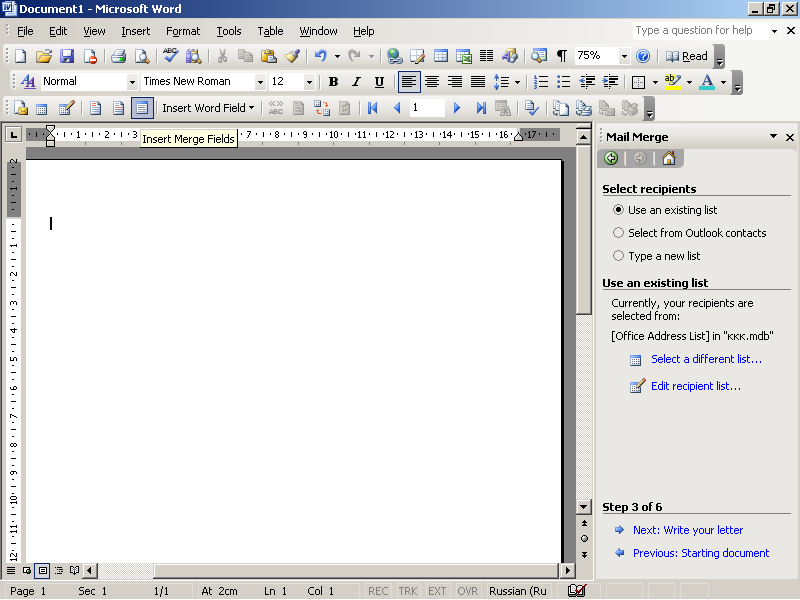Image resolution: width=800 pixels, height=600 pixels.
Task: Go back in the Mail Merge pane
Action: 611,159
